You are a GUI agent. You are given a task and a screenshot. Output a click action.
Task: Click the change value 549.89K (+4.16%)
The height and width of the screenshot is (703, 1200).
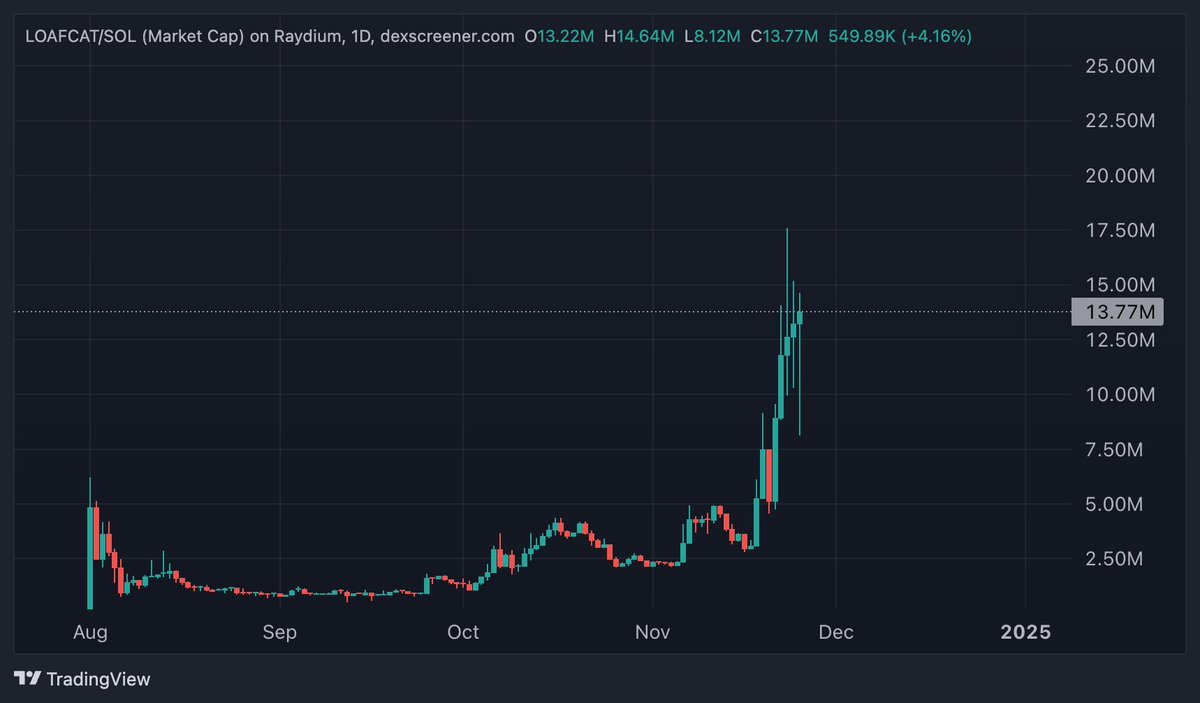[899, 37]
